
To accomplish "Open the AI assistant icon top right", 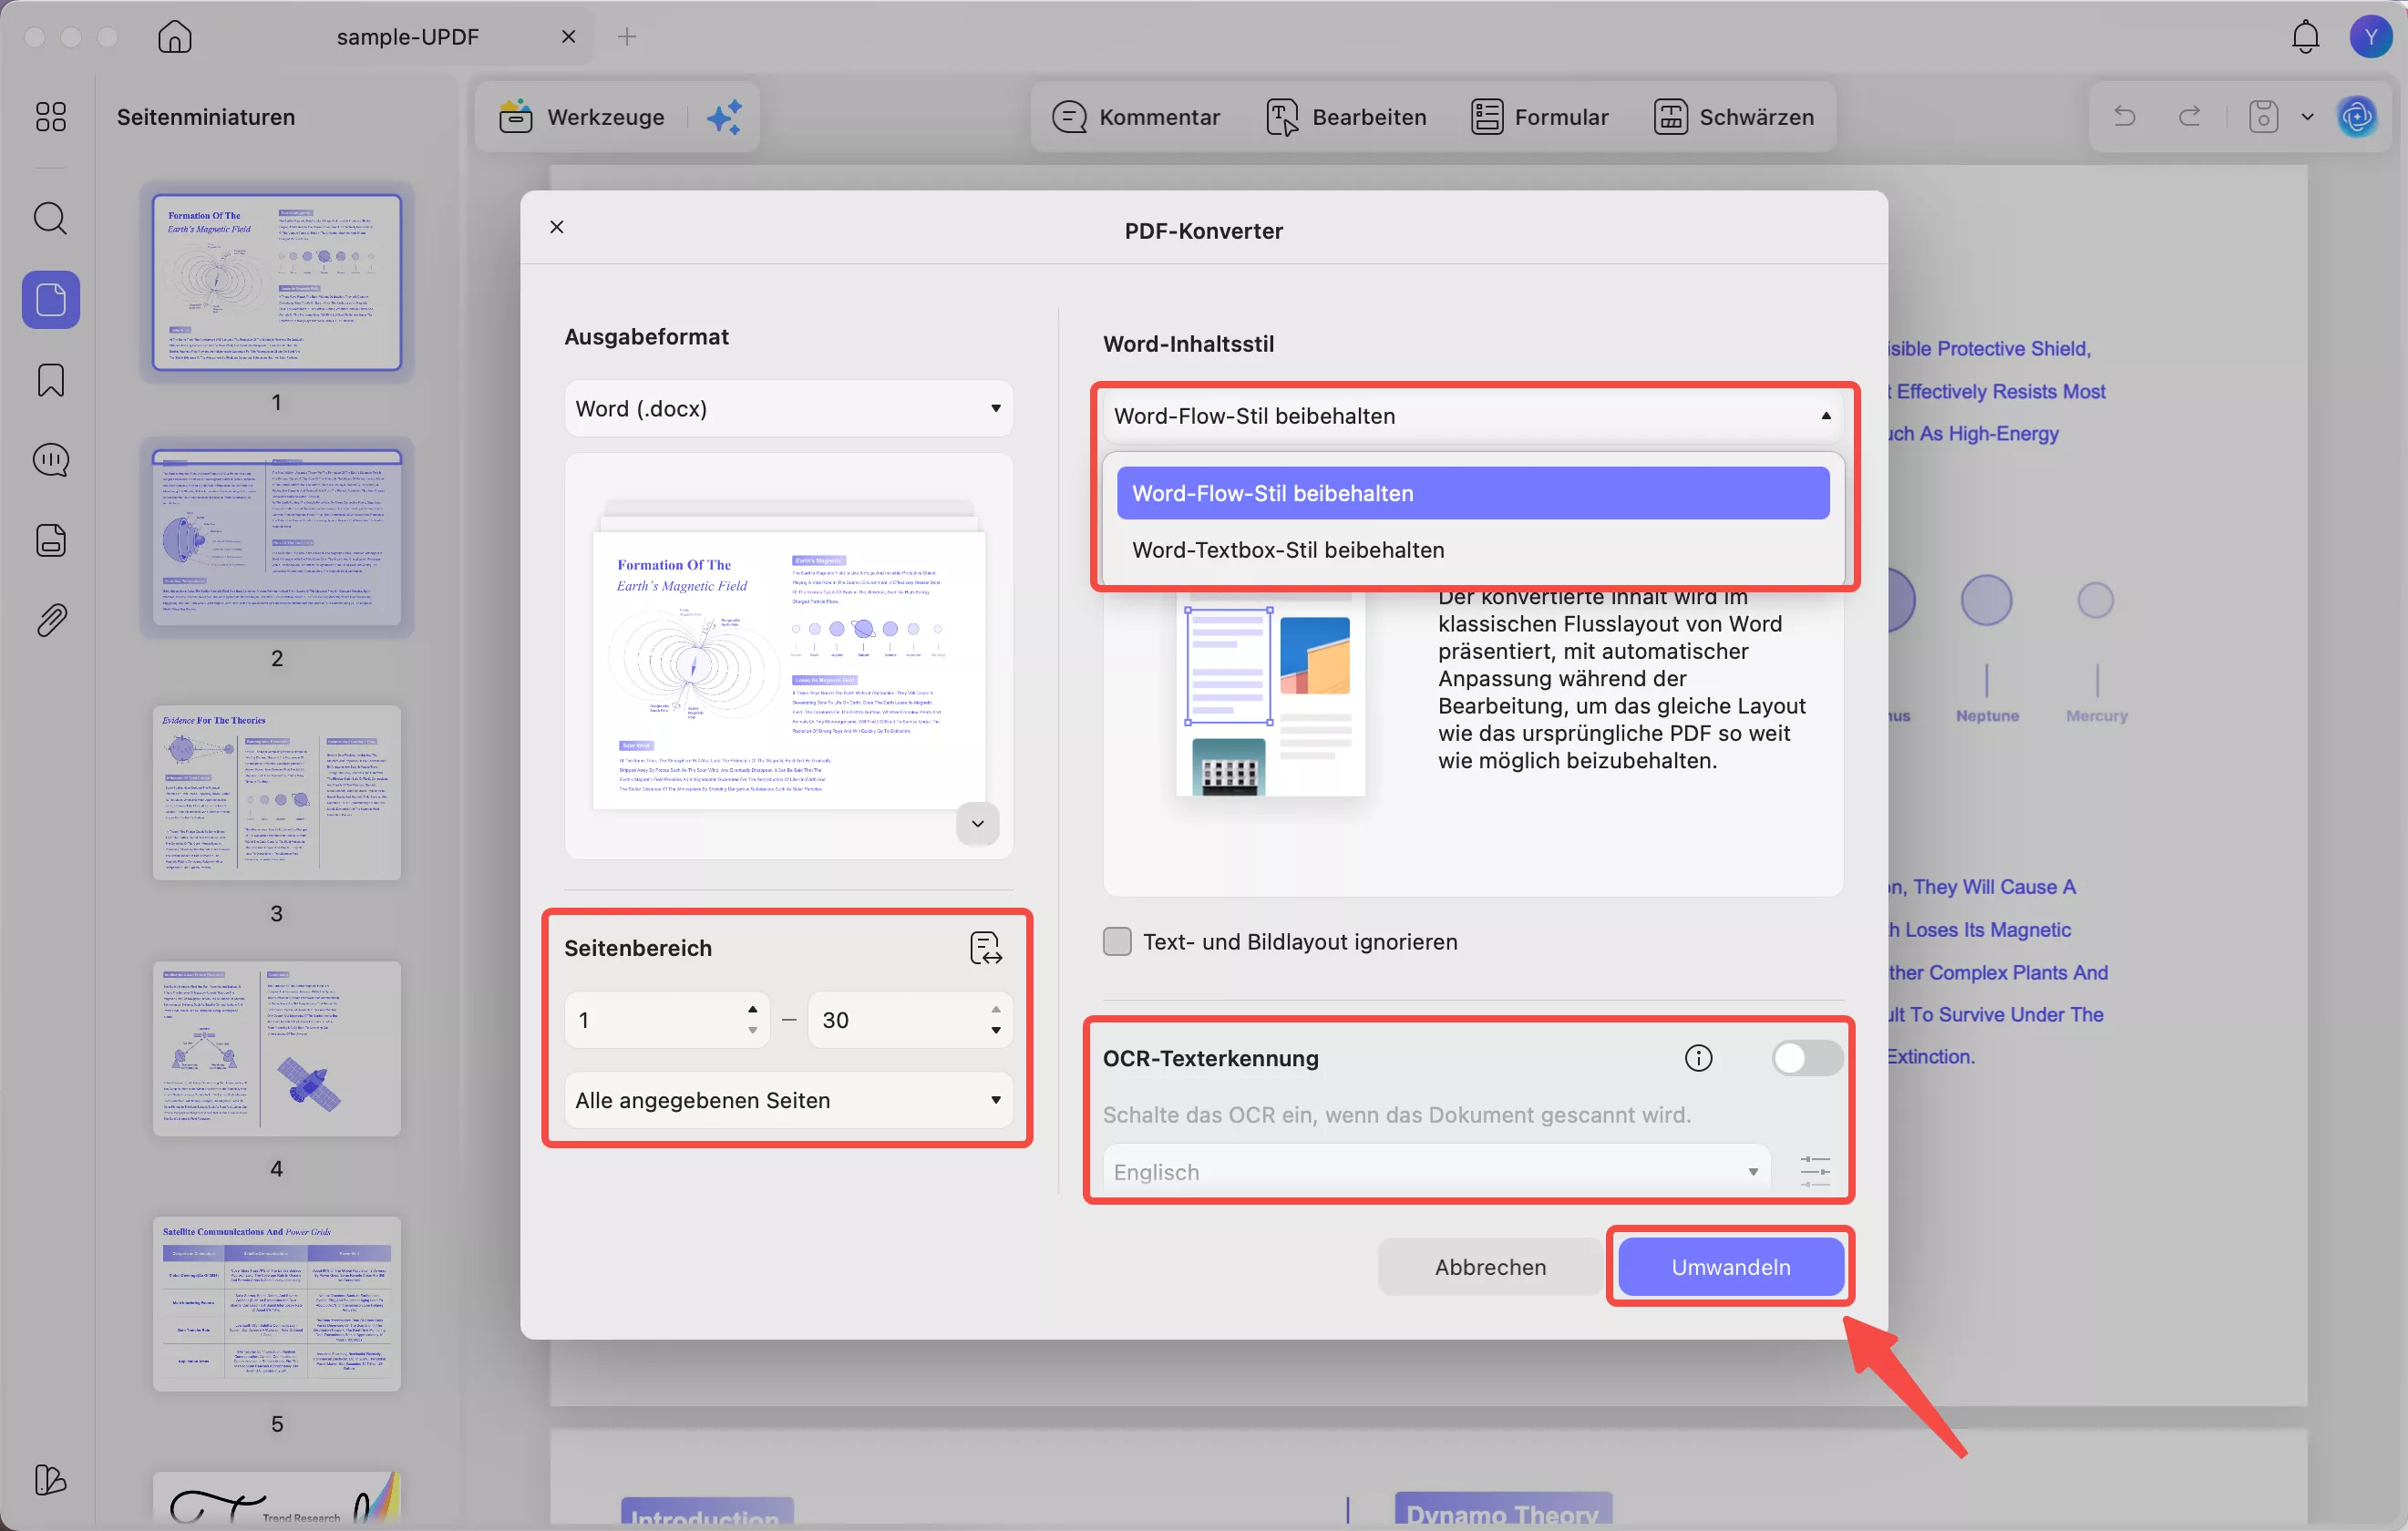I will click(2358, 116).
